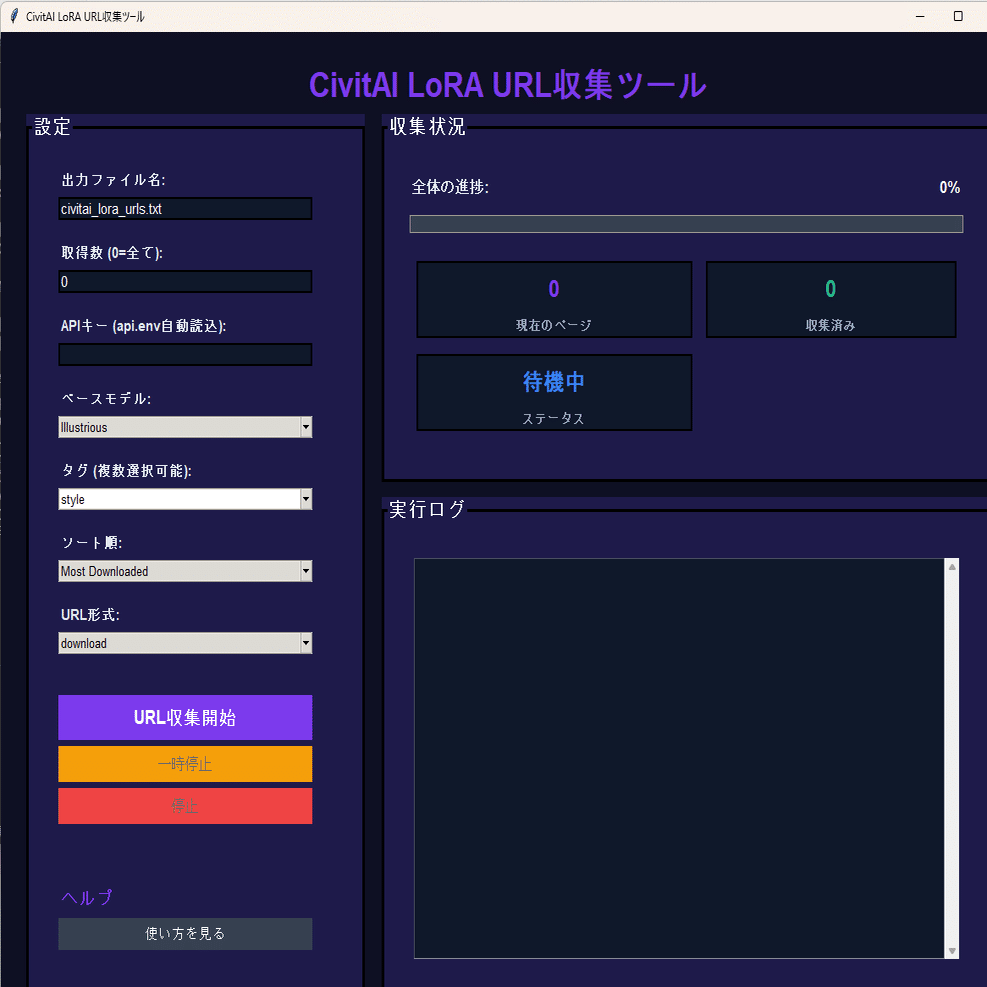Click the empty API key input field
Viewport: 987px width, 987px height.
[x=185, y=354]
